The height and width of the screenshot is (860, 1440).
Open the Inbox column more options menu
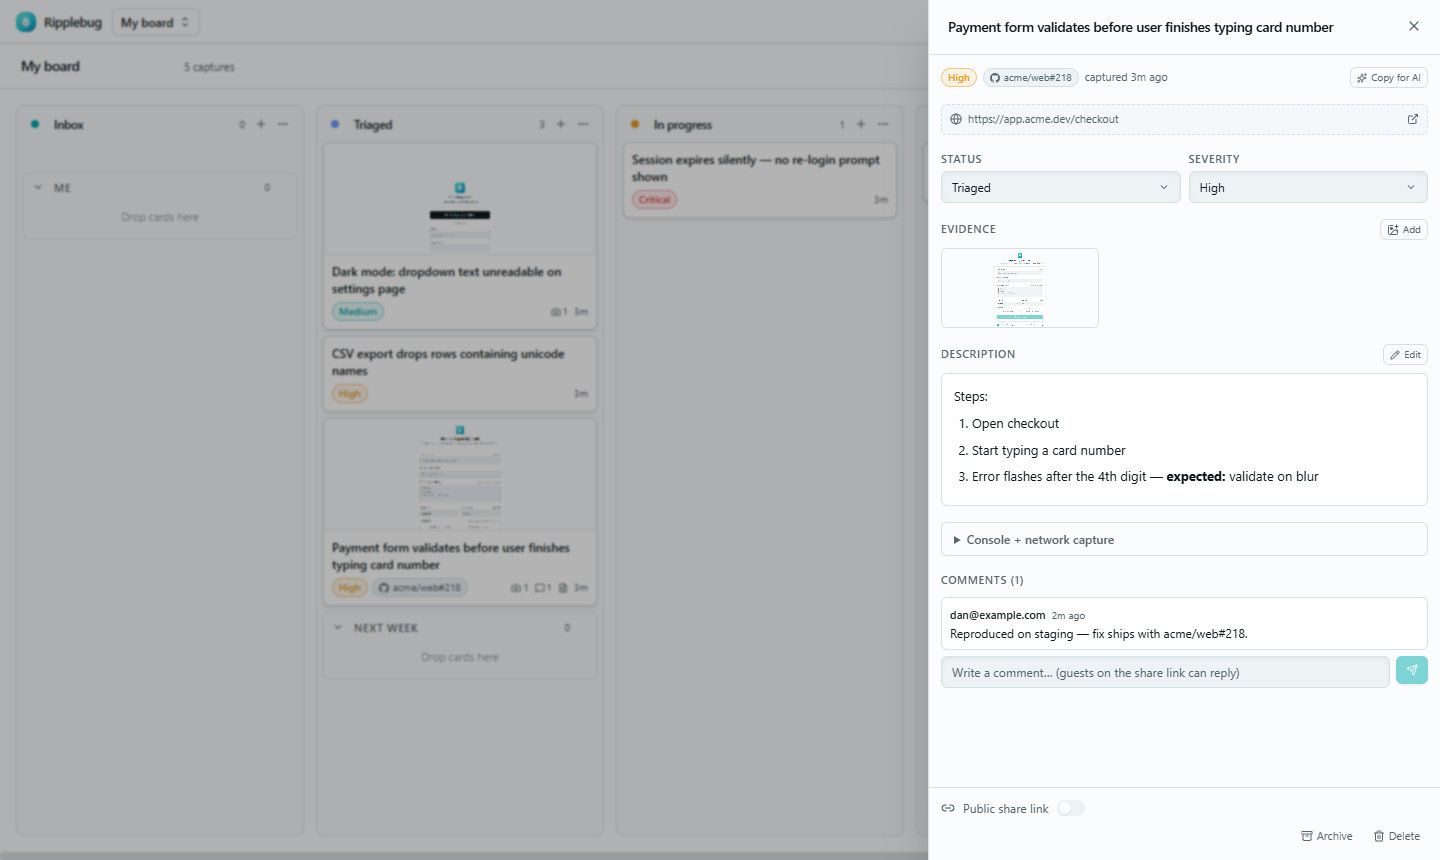[283, 124]
